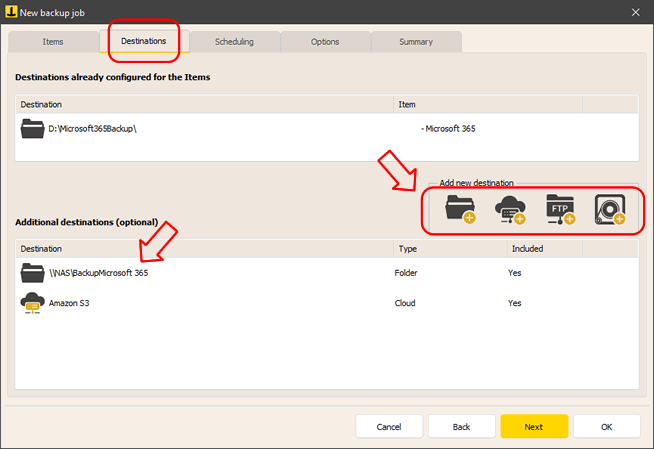Click the Included column header
Viewport: 654px width, 449px height.
527,247
